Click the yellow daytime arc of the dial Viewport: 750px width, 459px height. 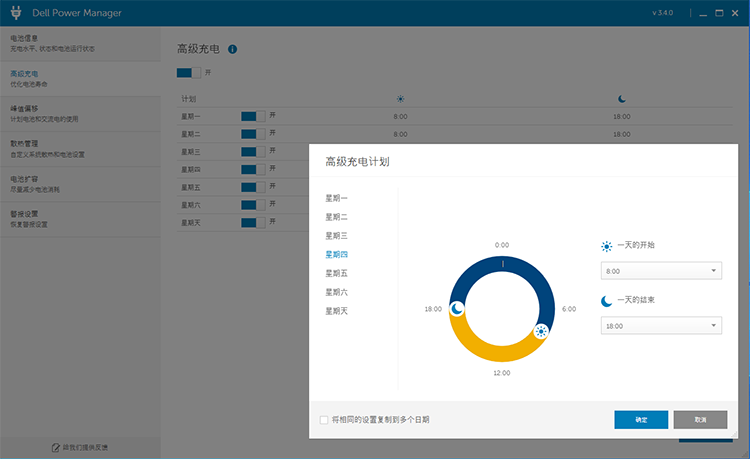pyautogui.click(x=495, y=353)
